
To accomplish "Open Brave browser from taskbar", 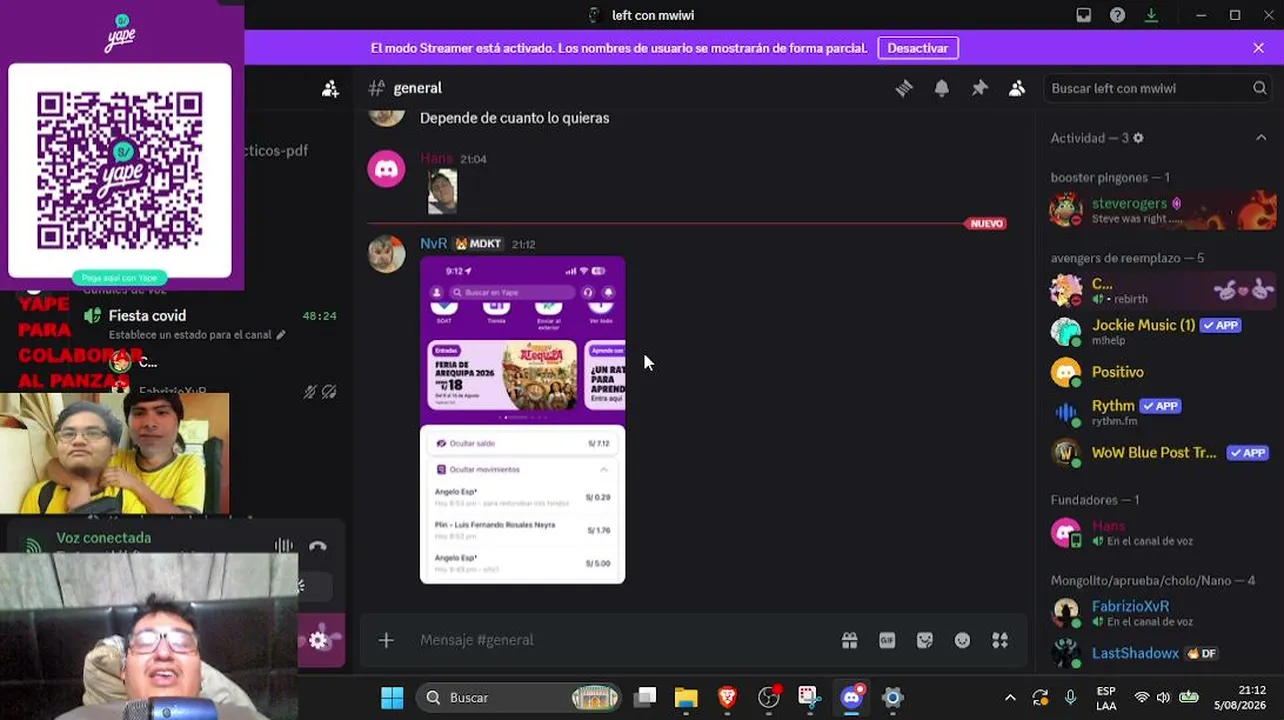I will coord(727,697).
